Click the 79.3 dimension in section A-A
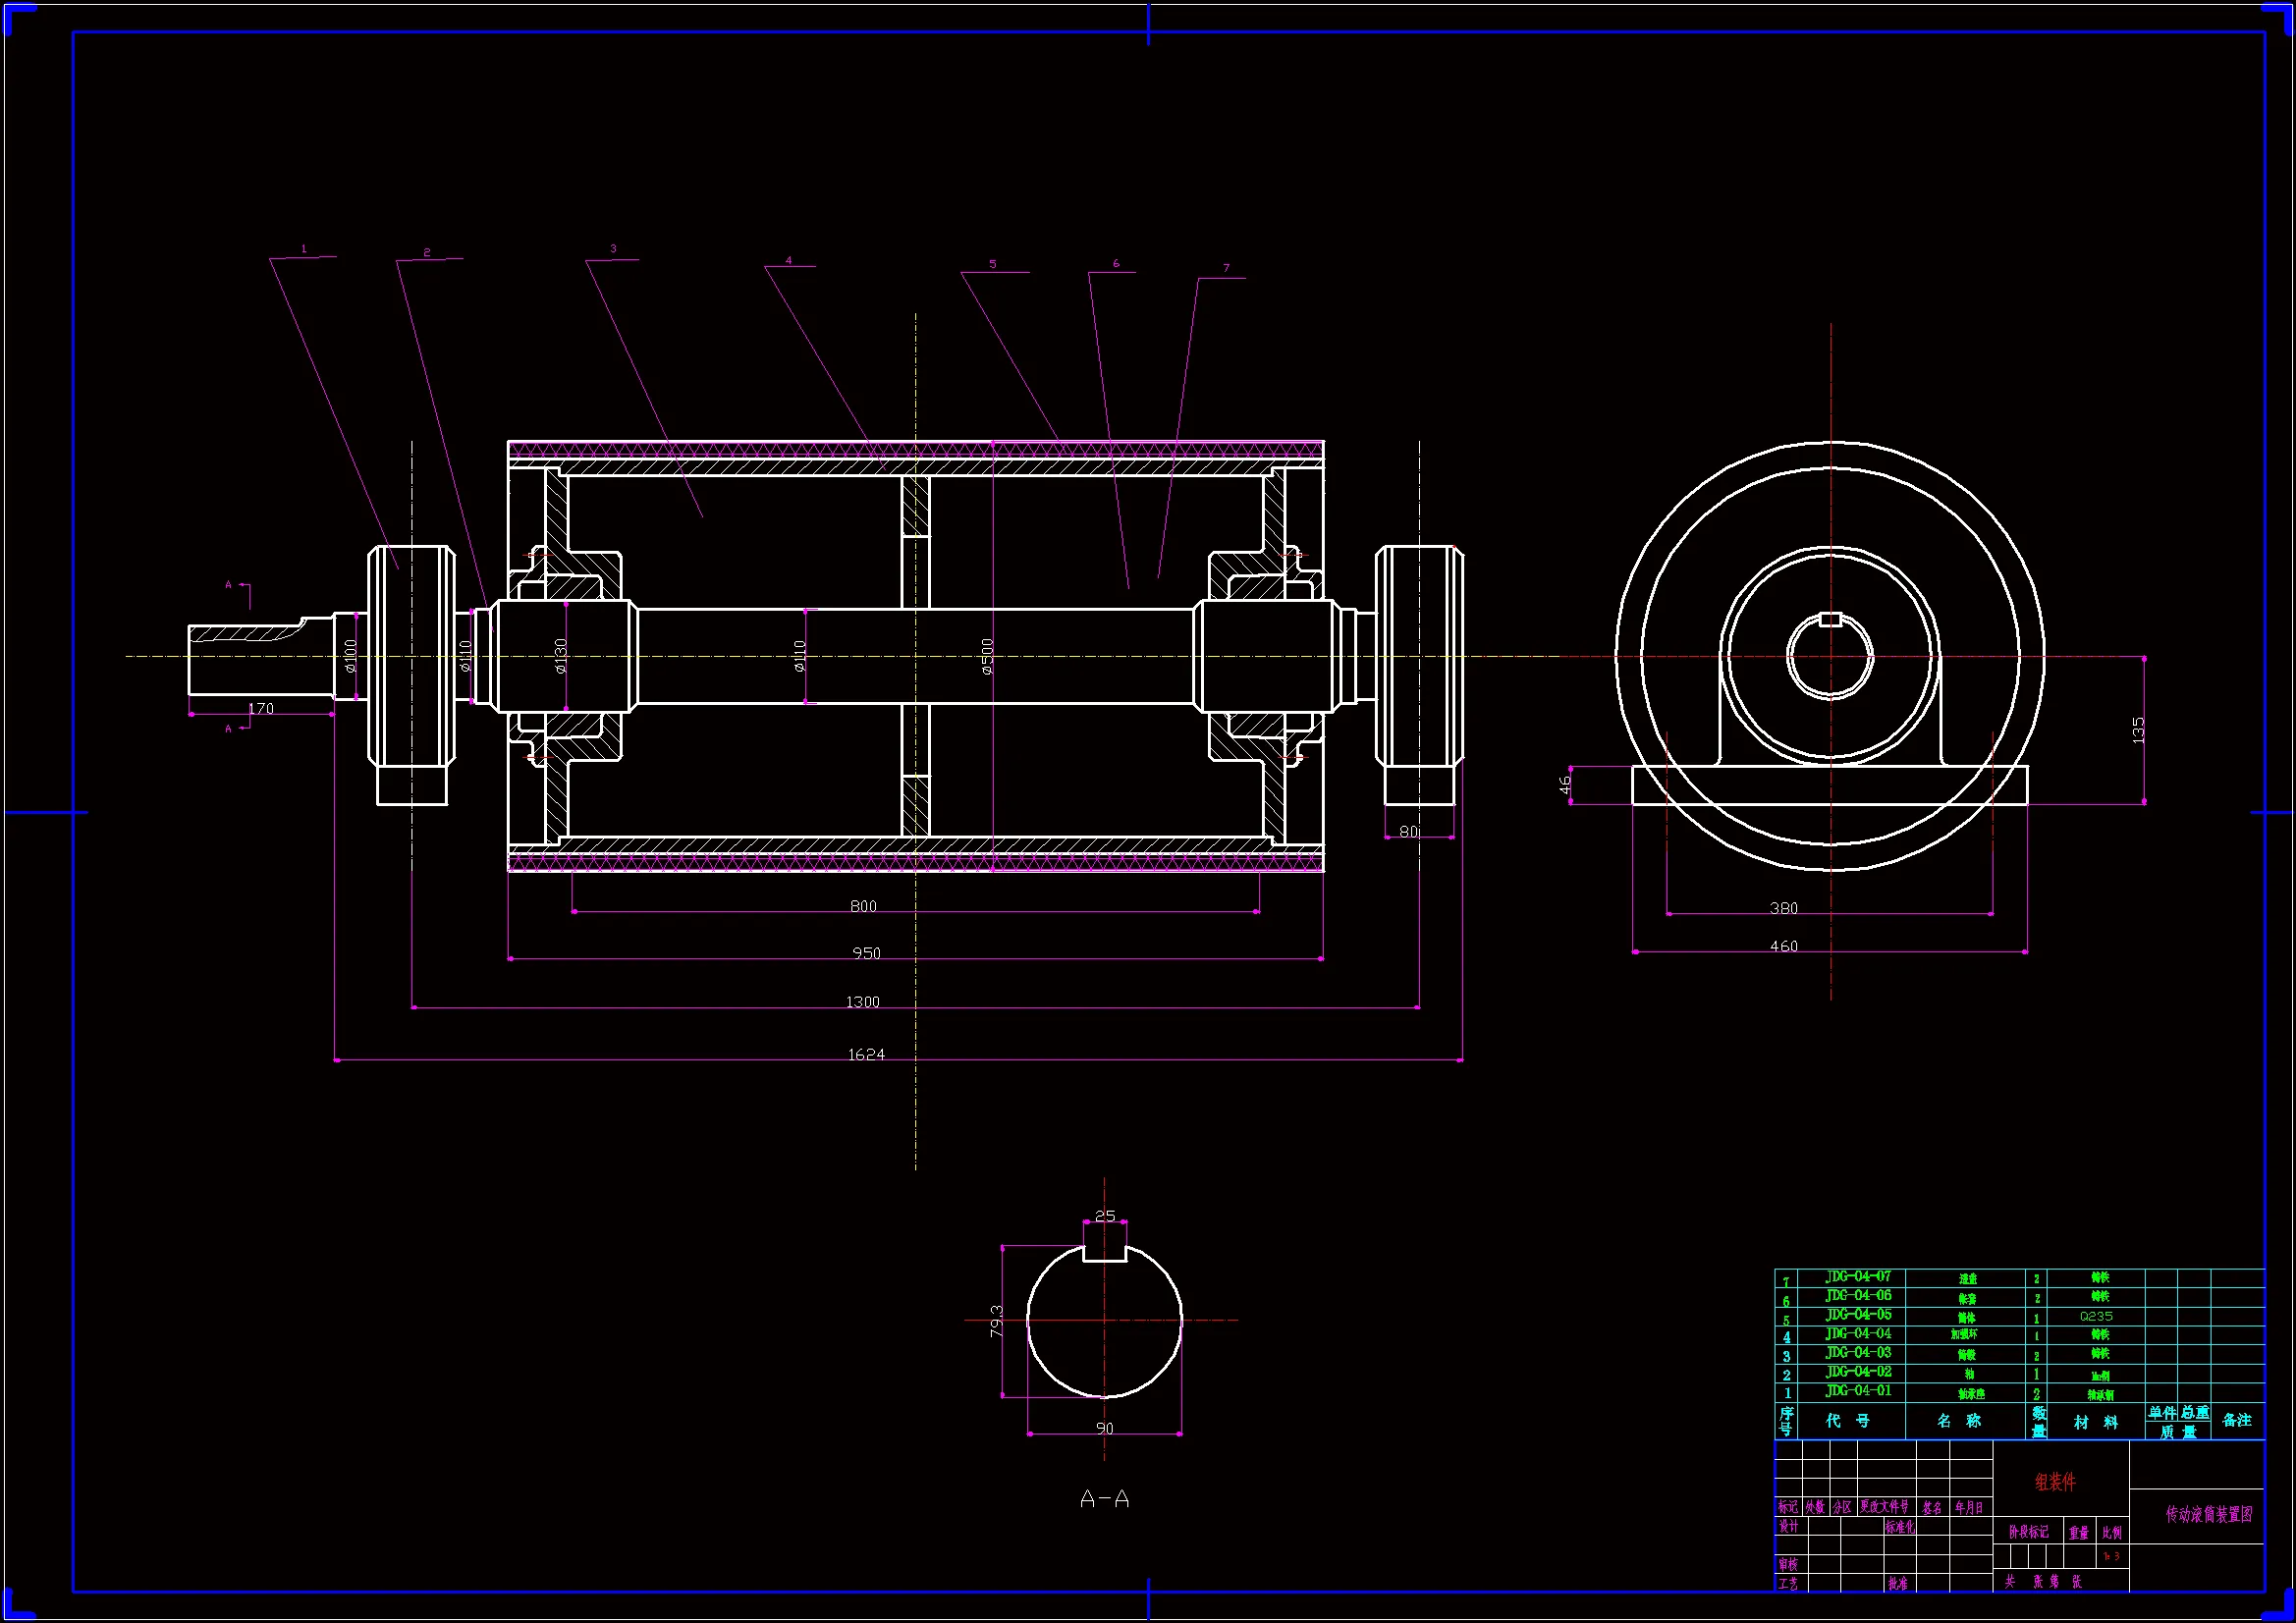 996,1320
